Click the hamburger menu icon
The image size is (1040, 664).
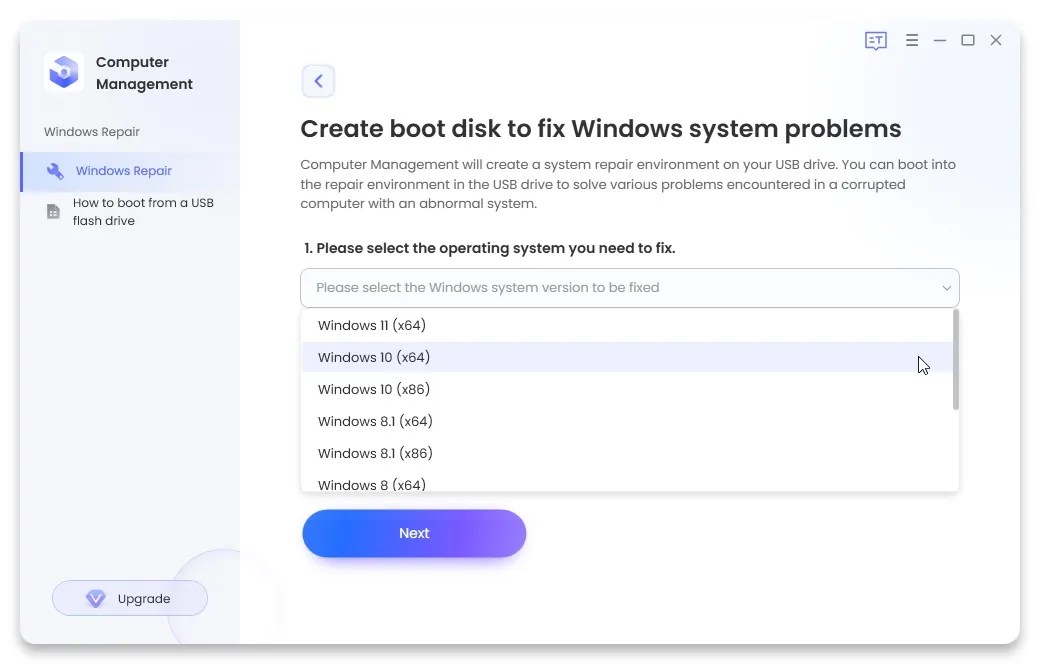pyautogui.click(x=912, y=40)
